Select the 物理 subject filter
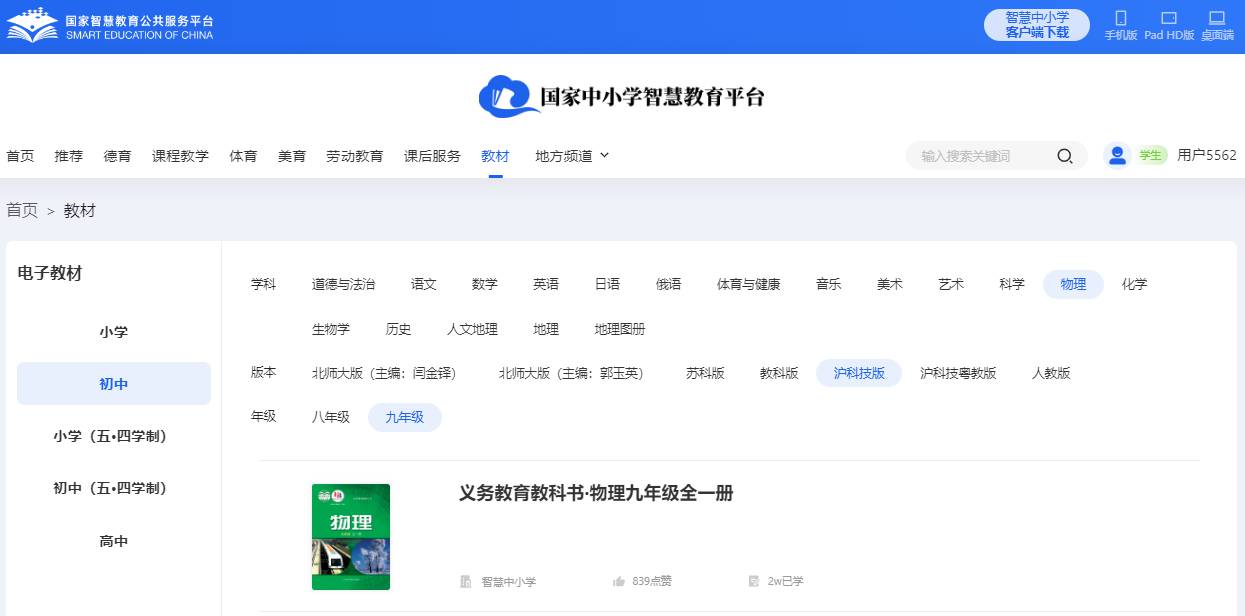 point(1073,284)
